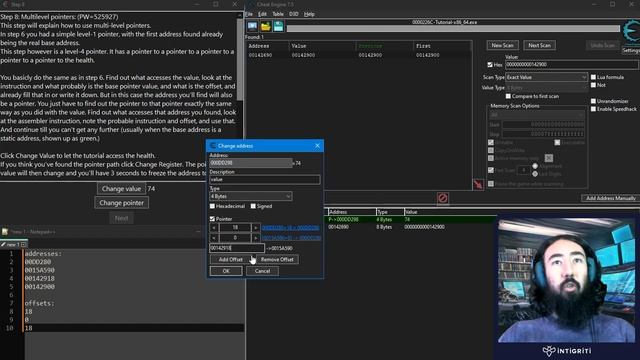The width and height of the screenshot is (640, 360).
Task: Uncheck the Pointer checkbox
Action: pyautogui.click(x=212, y=219)
